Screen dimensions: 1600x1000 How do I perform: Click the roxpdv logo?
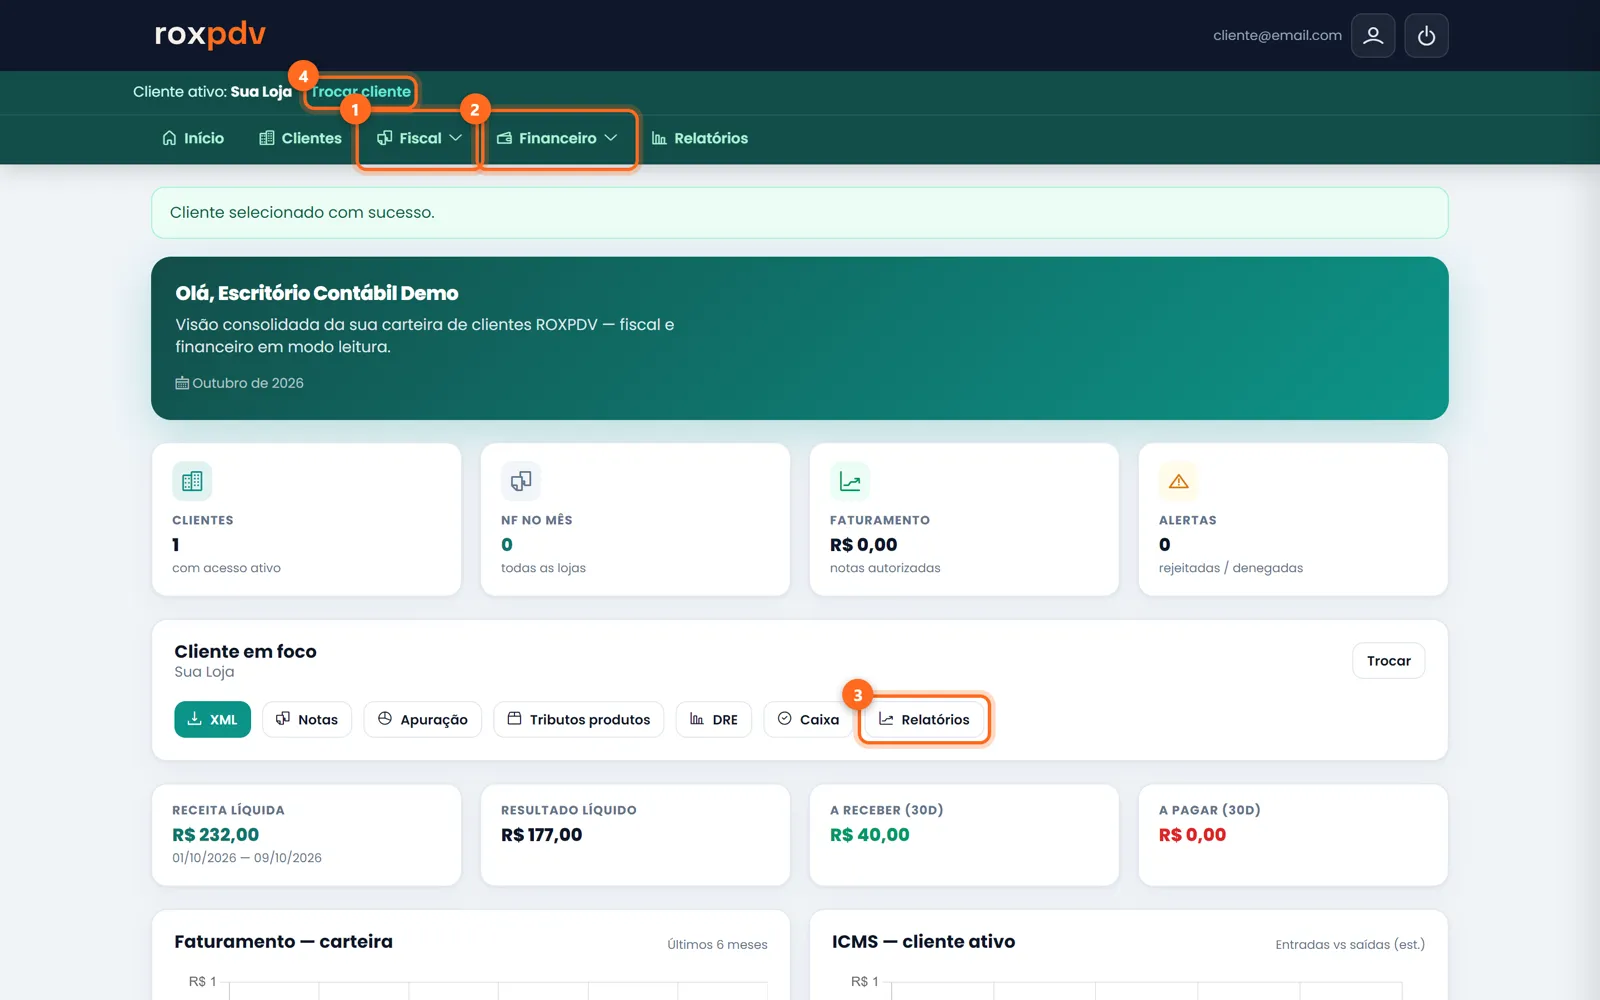point(210,34)
